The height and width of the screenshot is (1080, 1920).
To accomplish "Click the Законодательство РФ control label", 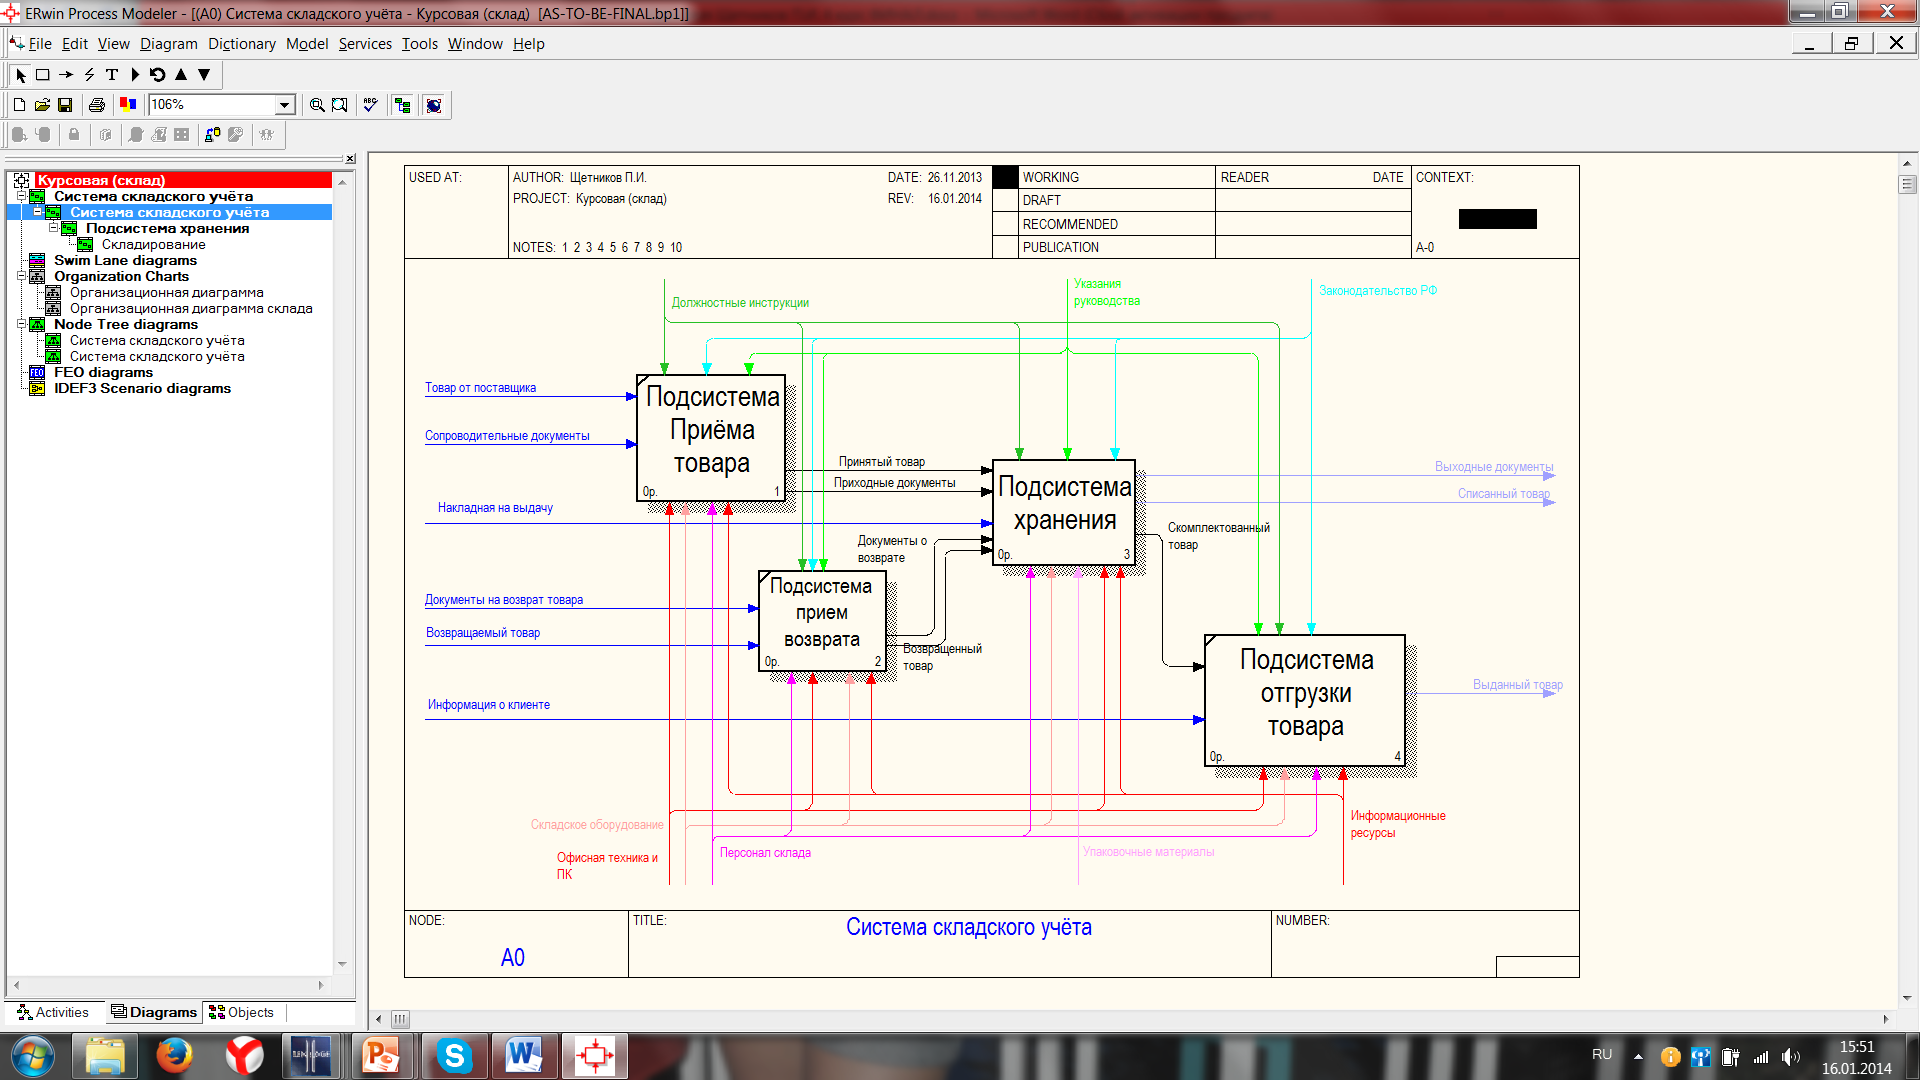I will click(1378, 291).
